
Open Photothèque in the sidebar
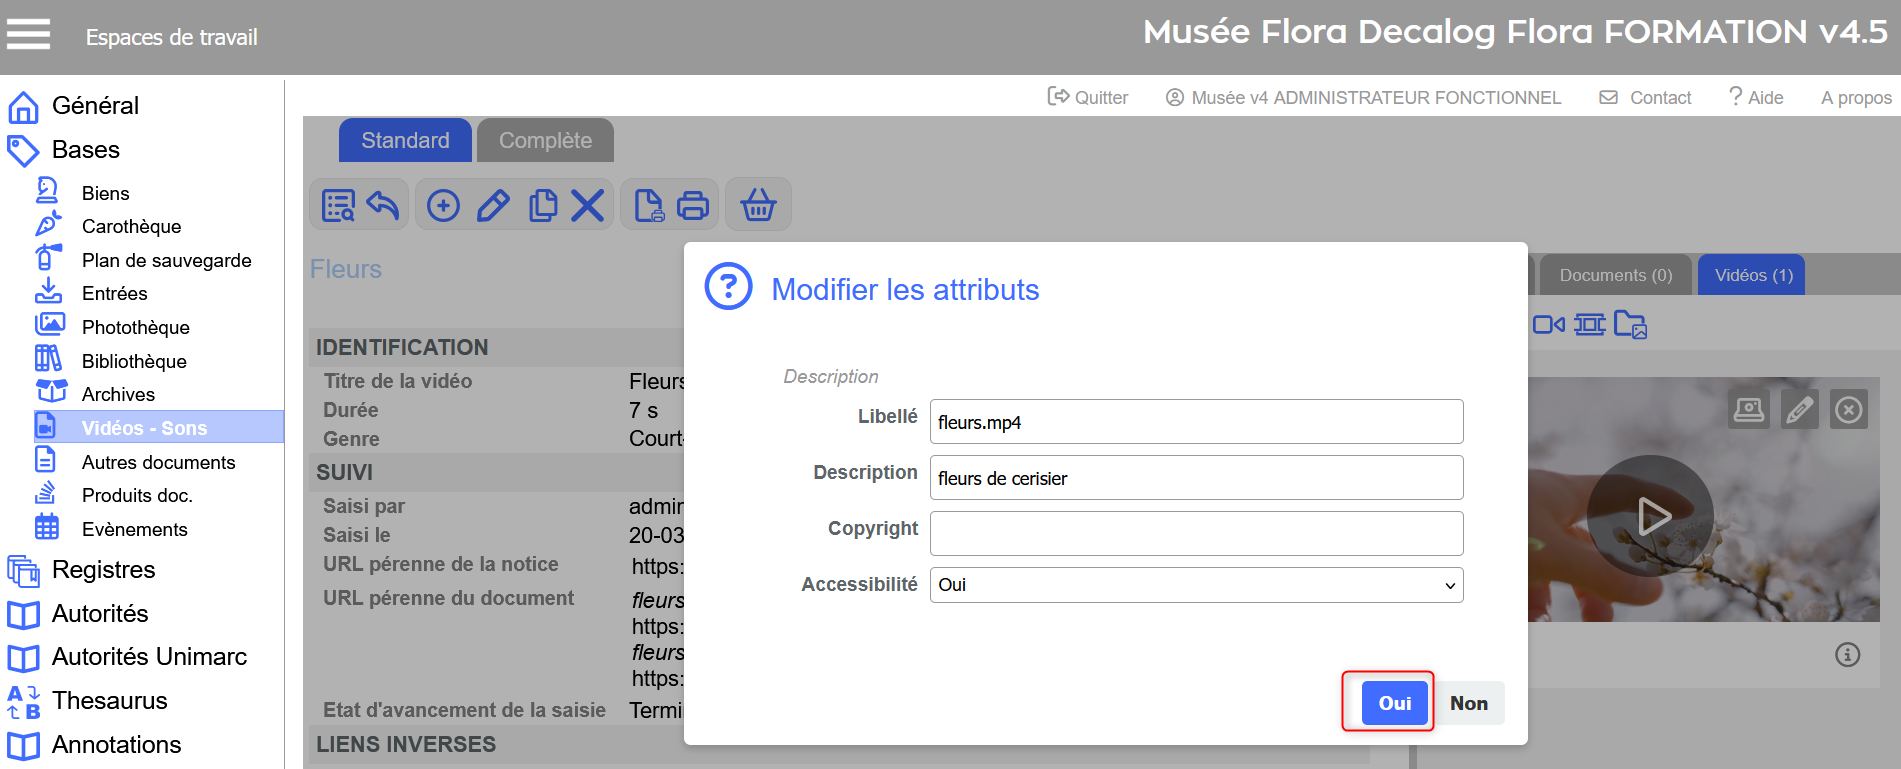pos(135,327)
